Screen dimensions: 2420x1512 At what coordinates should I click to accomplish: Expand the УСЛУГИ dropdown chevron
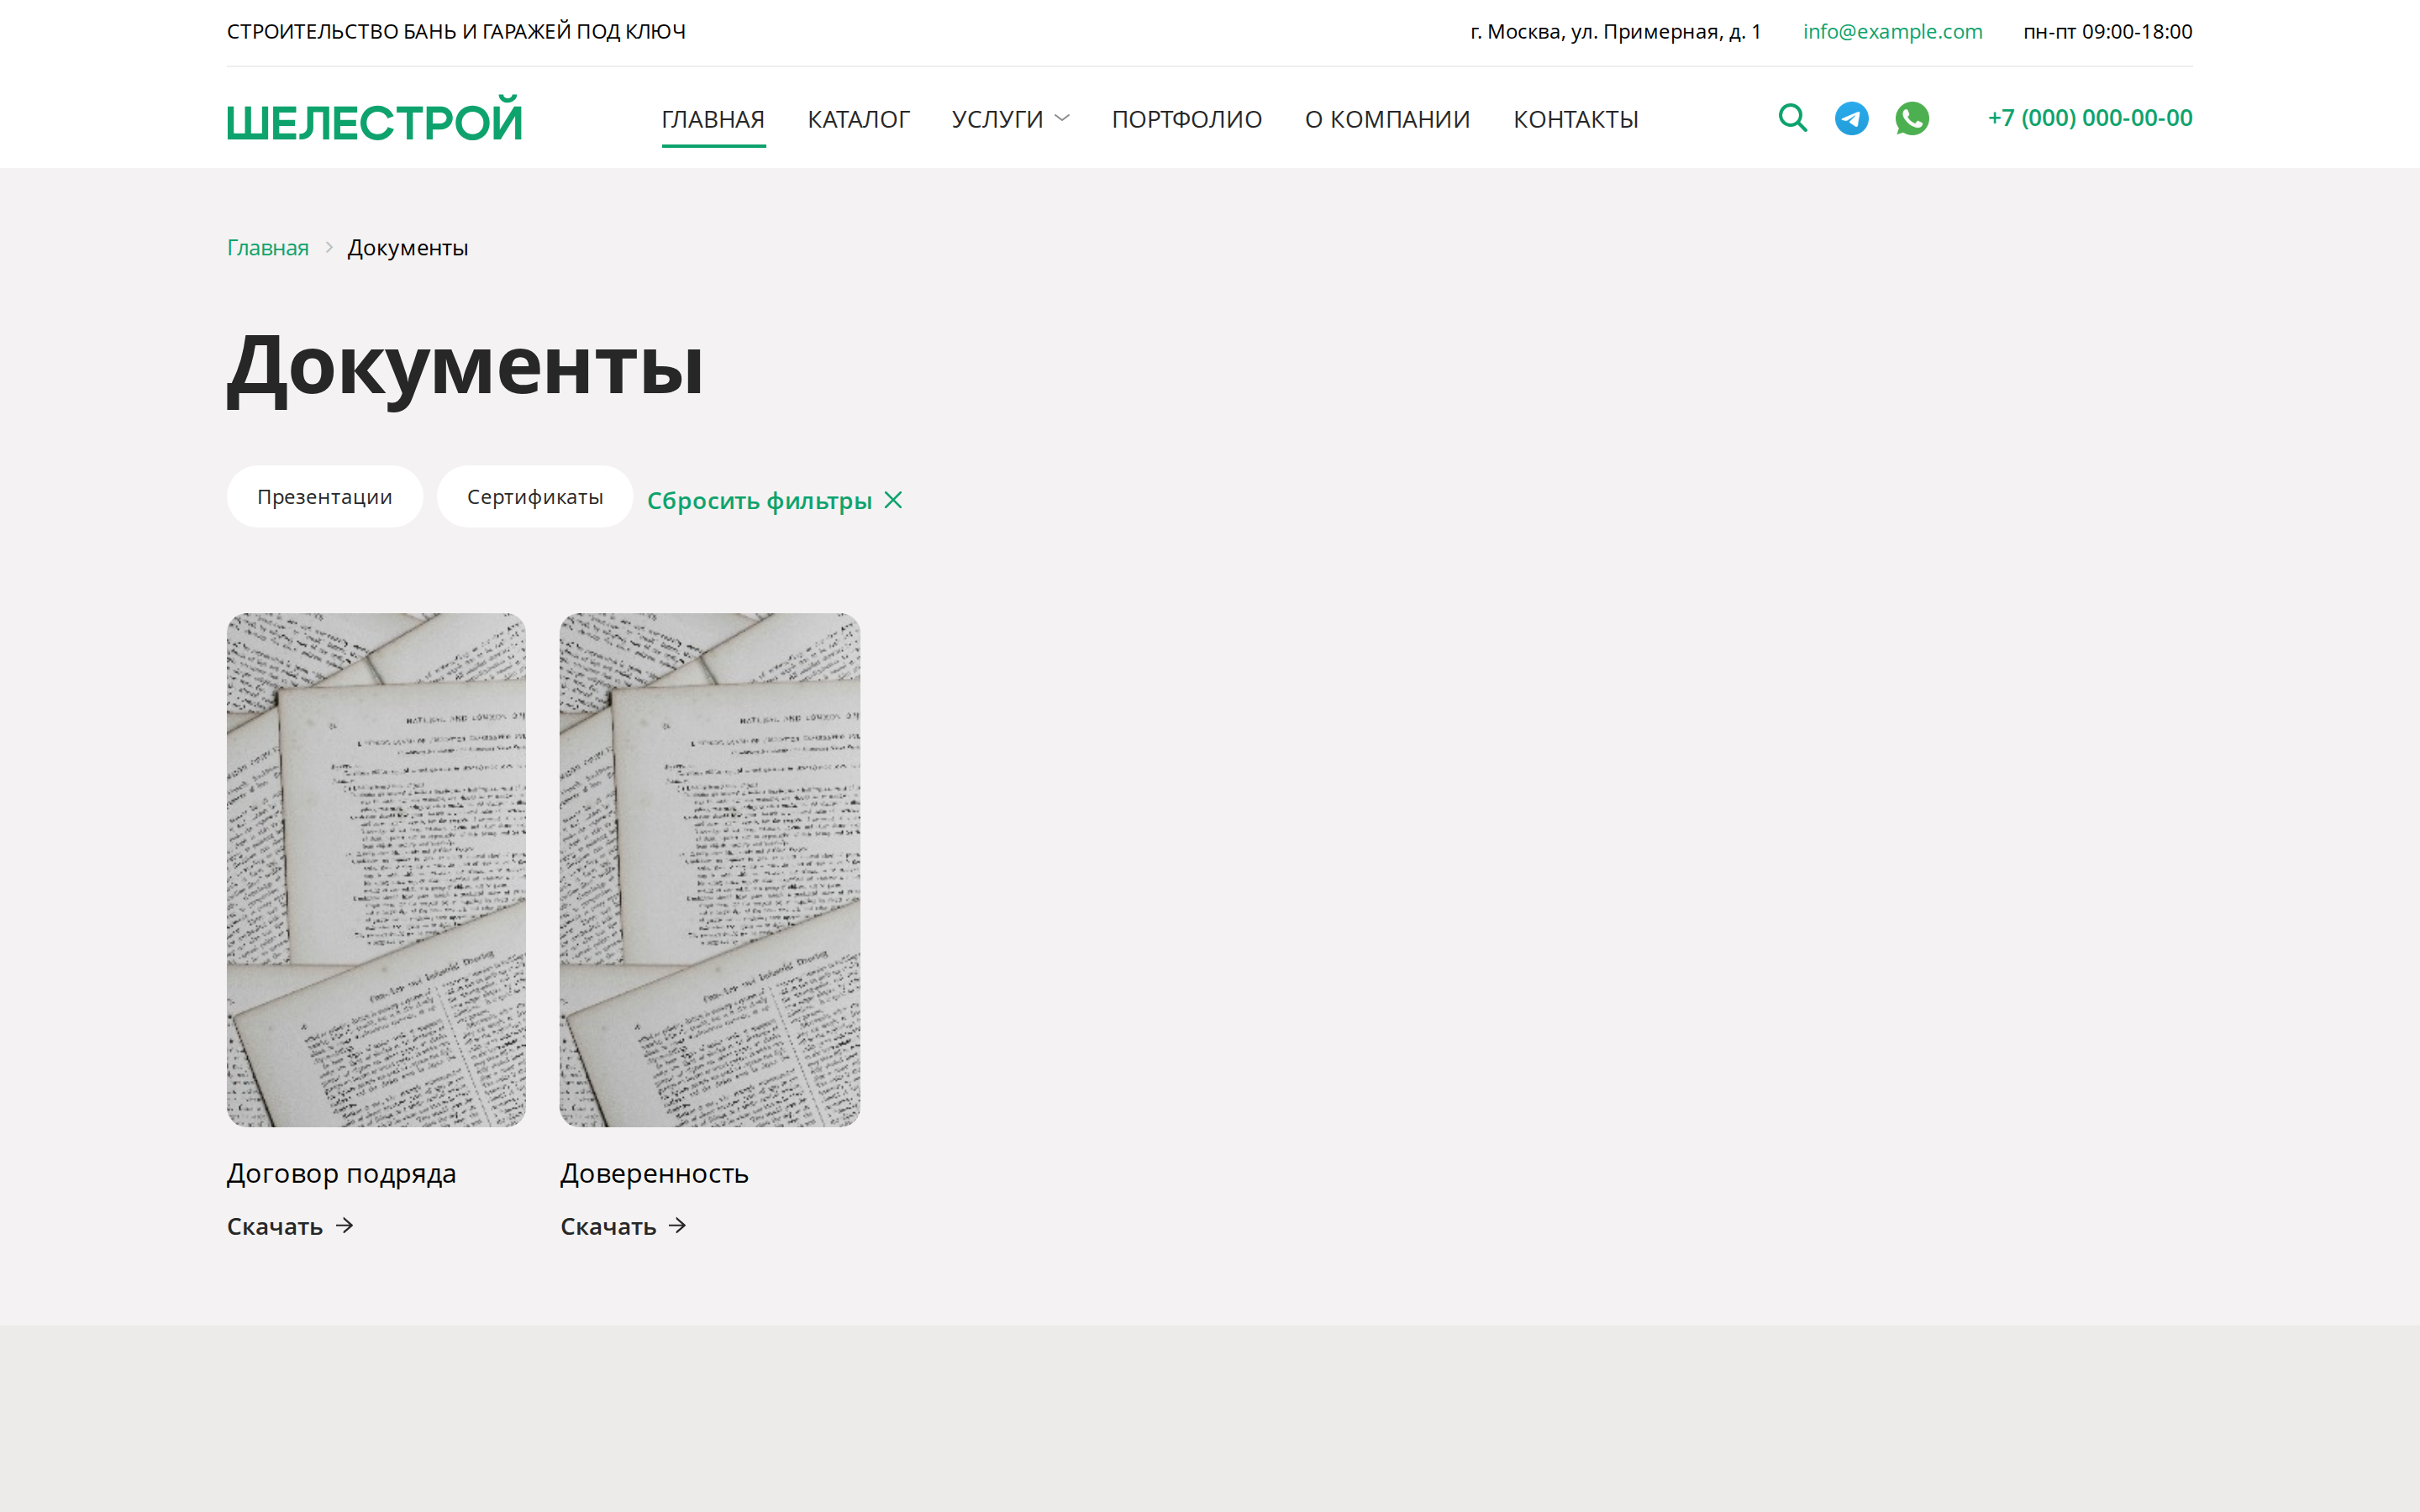pyautogui.click(x=1062, y=118)
